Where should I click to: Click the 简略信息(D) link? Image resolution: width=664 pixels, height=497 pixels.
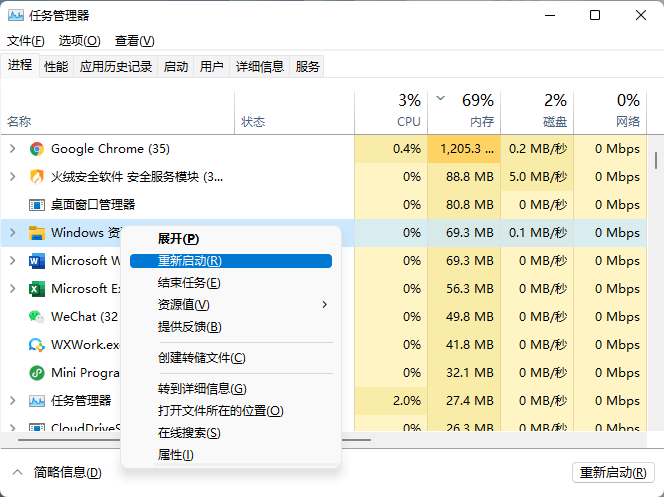[68, 472]
